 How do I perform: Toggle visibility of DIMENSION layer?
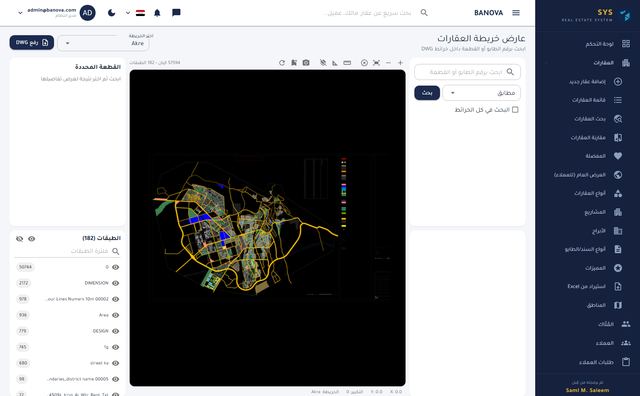tap(116, 283)
